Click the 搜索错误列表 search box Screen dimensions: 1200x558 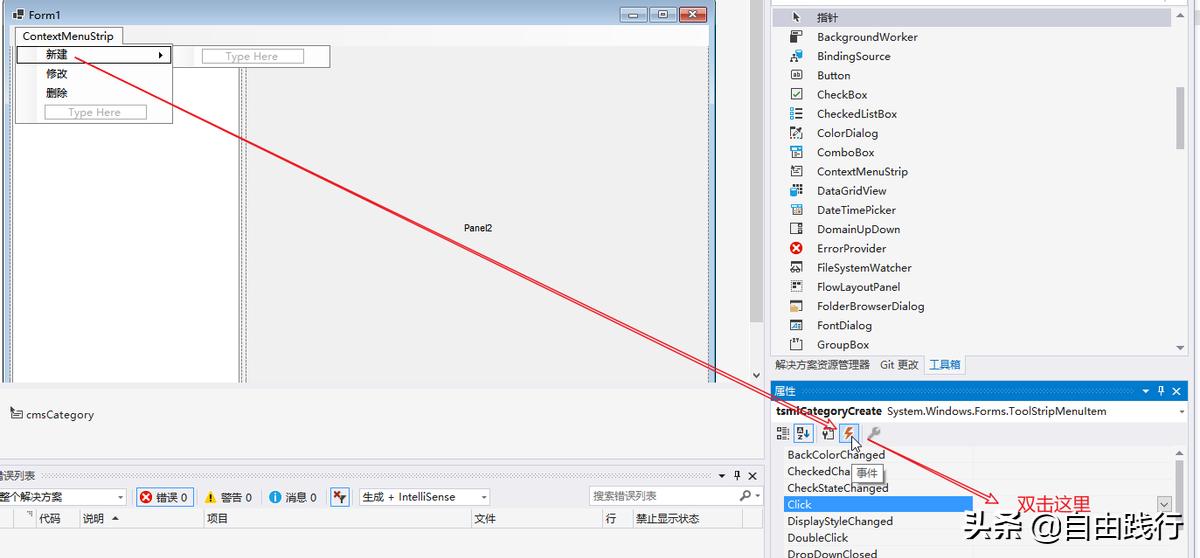click(x=663, y=496)
